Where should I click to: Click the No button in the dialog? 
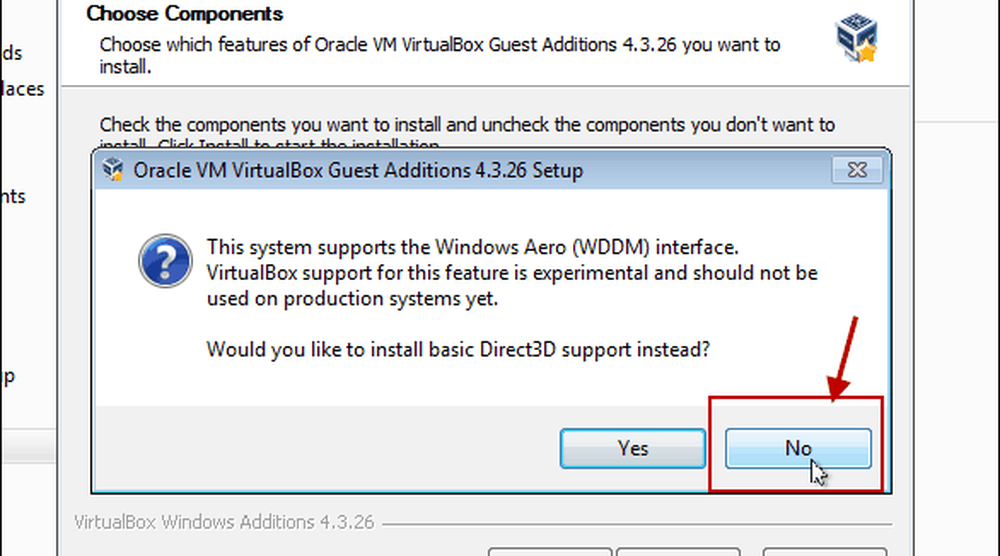(x=798, y=448)
